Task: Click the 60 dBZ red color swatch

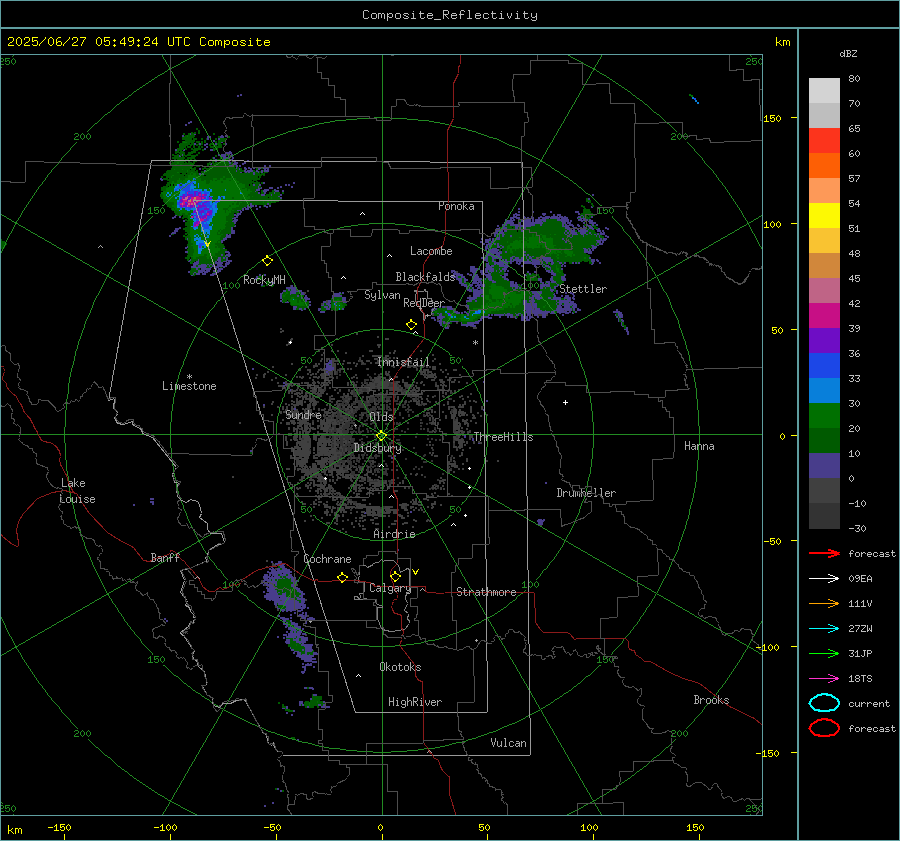Action: 824,141
